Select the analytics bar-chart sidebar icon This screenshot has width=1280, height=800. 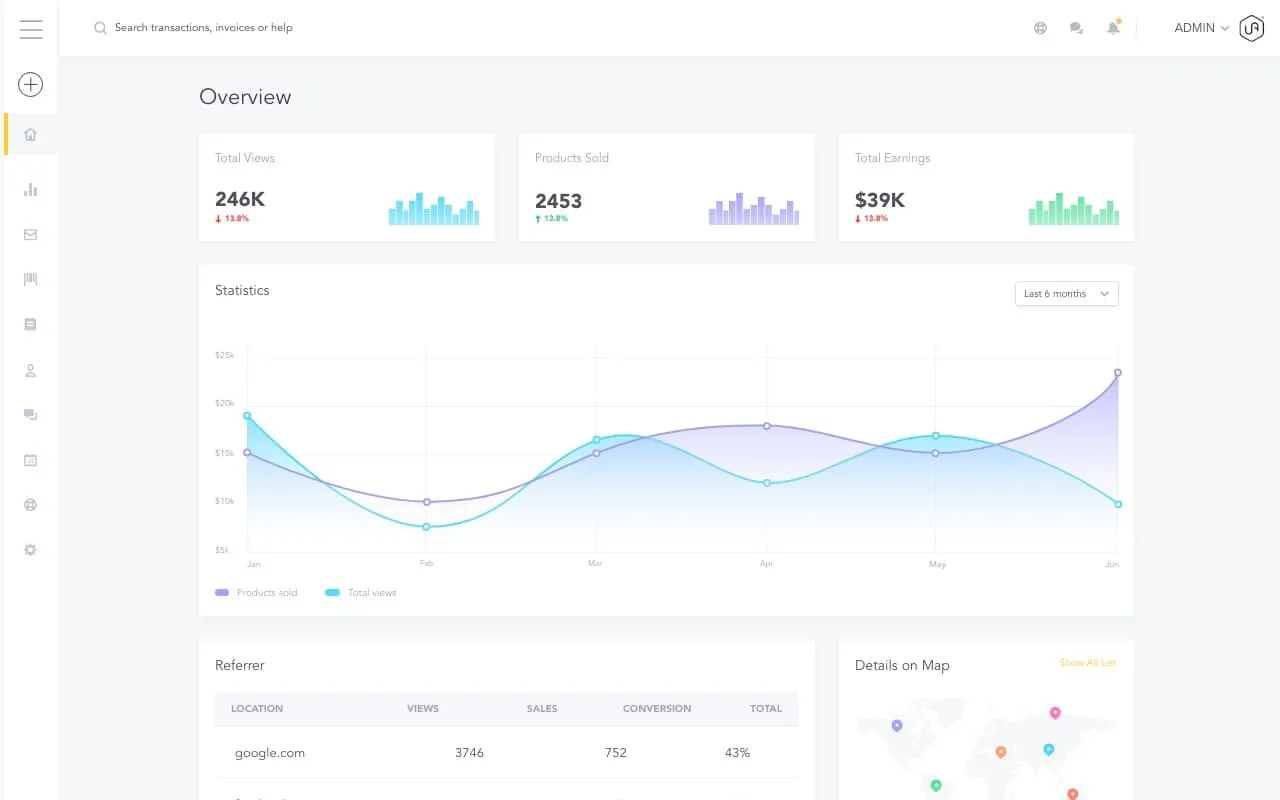[x=30, y=189]
